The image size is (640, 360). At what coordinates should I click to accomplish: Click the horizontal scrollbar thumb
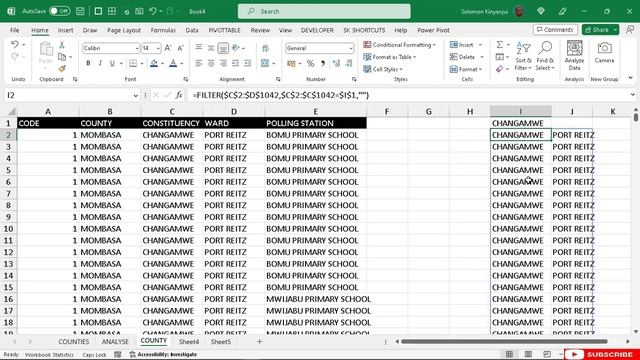[504, 341]
